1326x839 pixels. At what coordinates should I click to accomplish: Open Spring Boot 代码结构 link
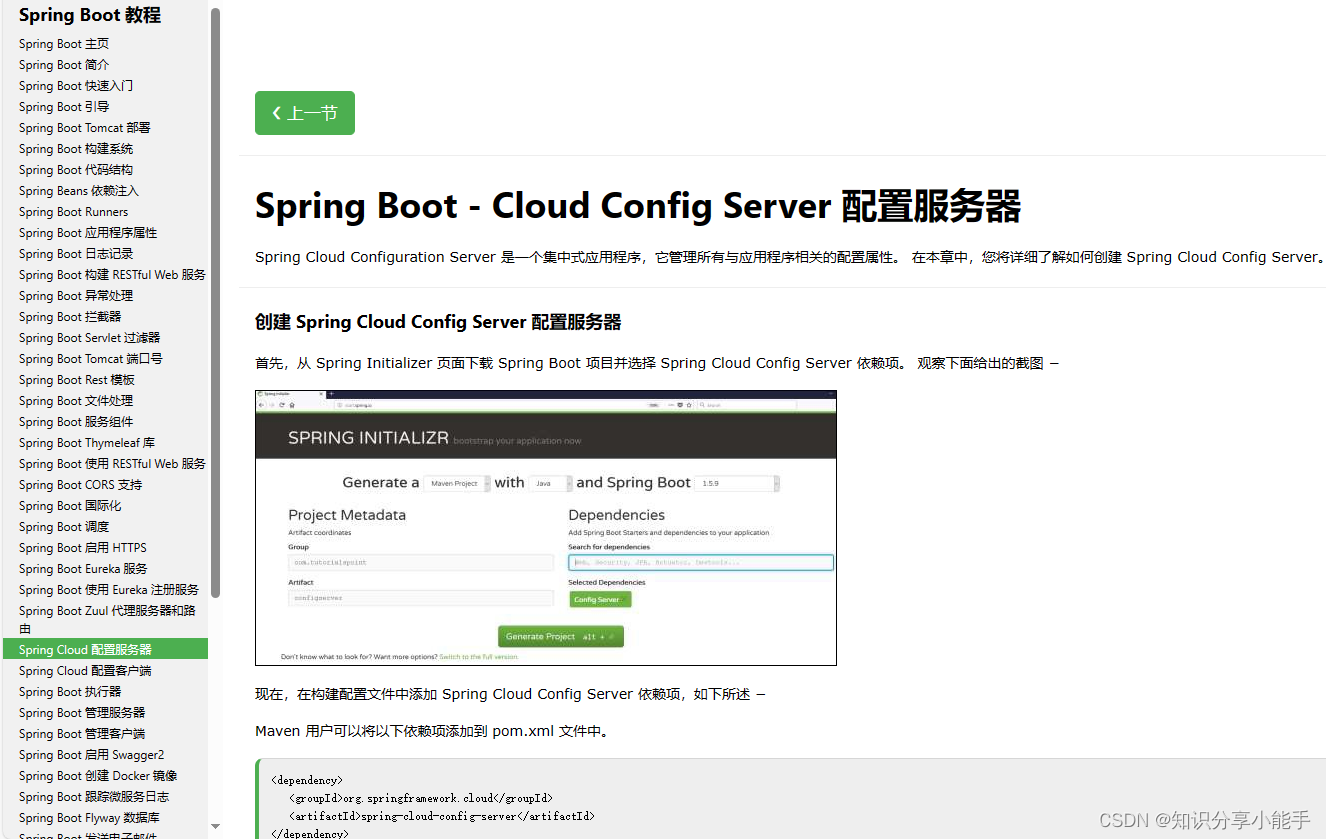tap(76, 170)
